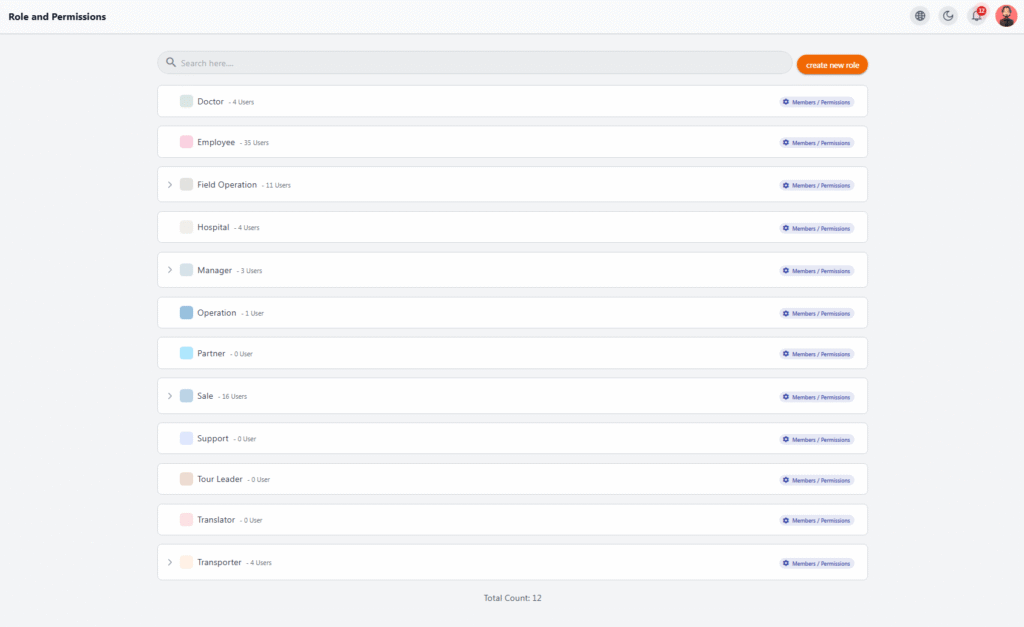Click the Manager color swatch
The image size is (1024, 627).
186,270
